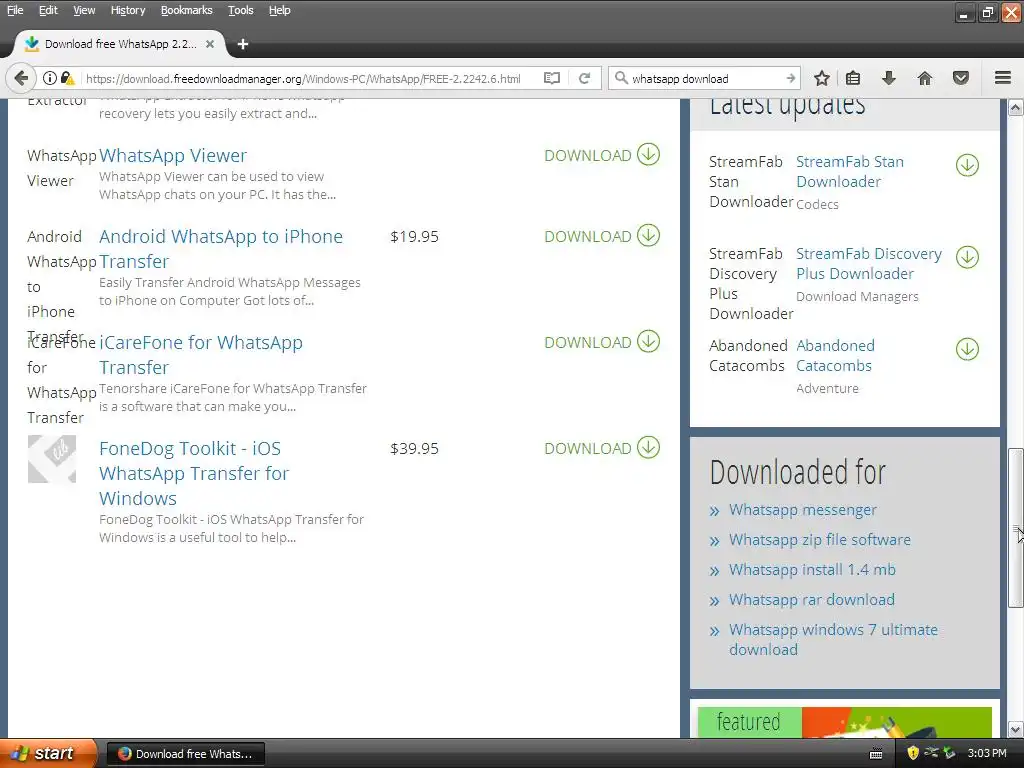This screenshot has height=768, width=1024.
Task: Click the search go arrow
Action: [x=790, y=78]
